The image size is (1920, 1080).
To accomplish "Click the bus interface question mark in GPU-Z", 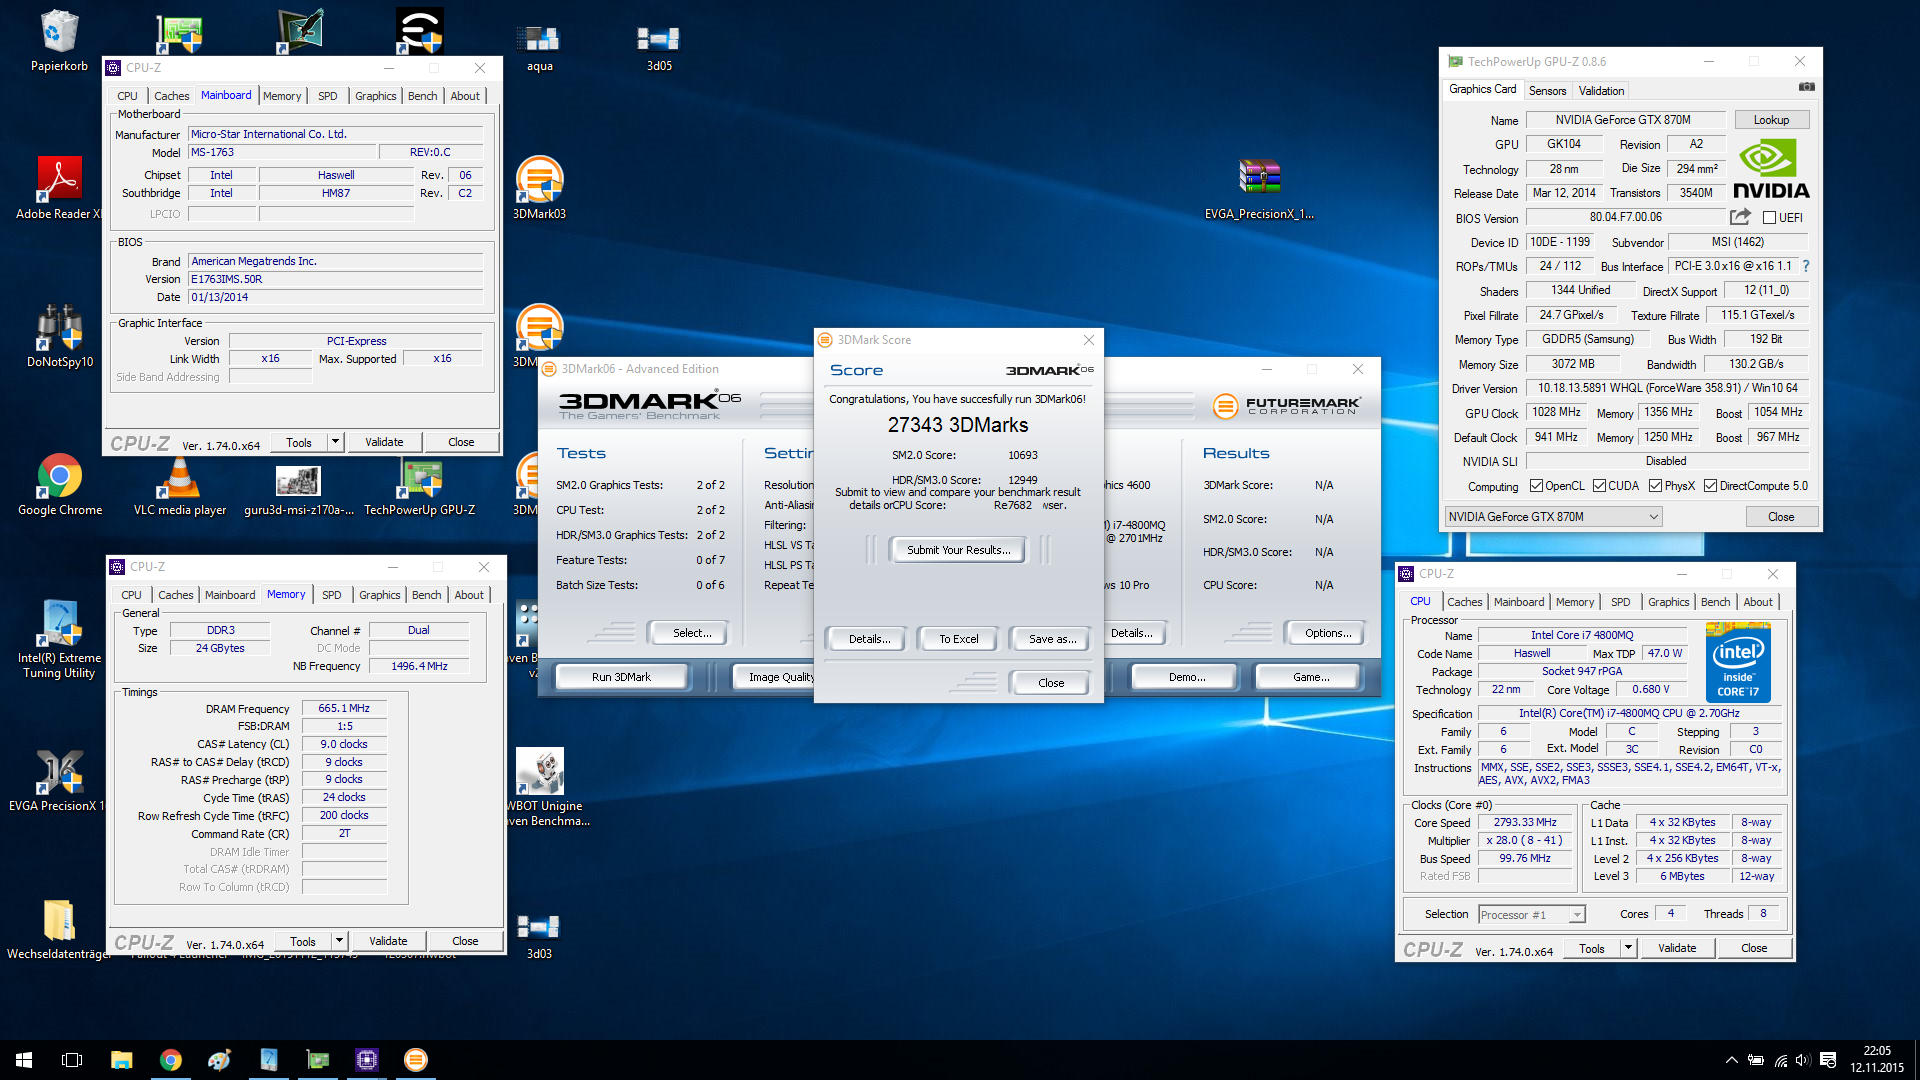I will [1806, 266].
